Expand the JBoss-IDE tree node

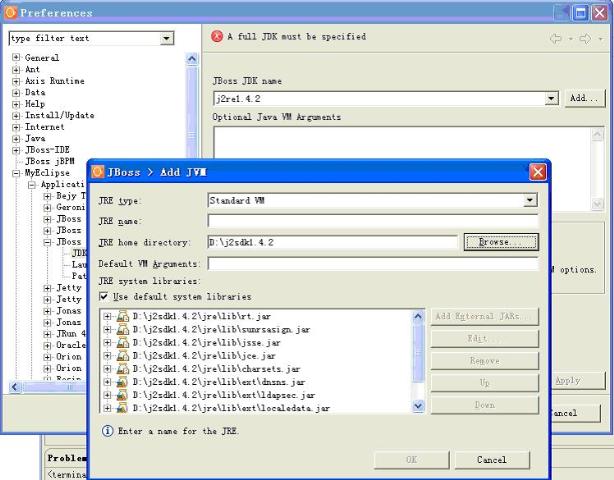coord(16,150)
